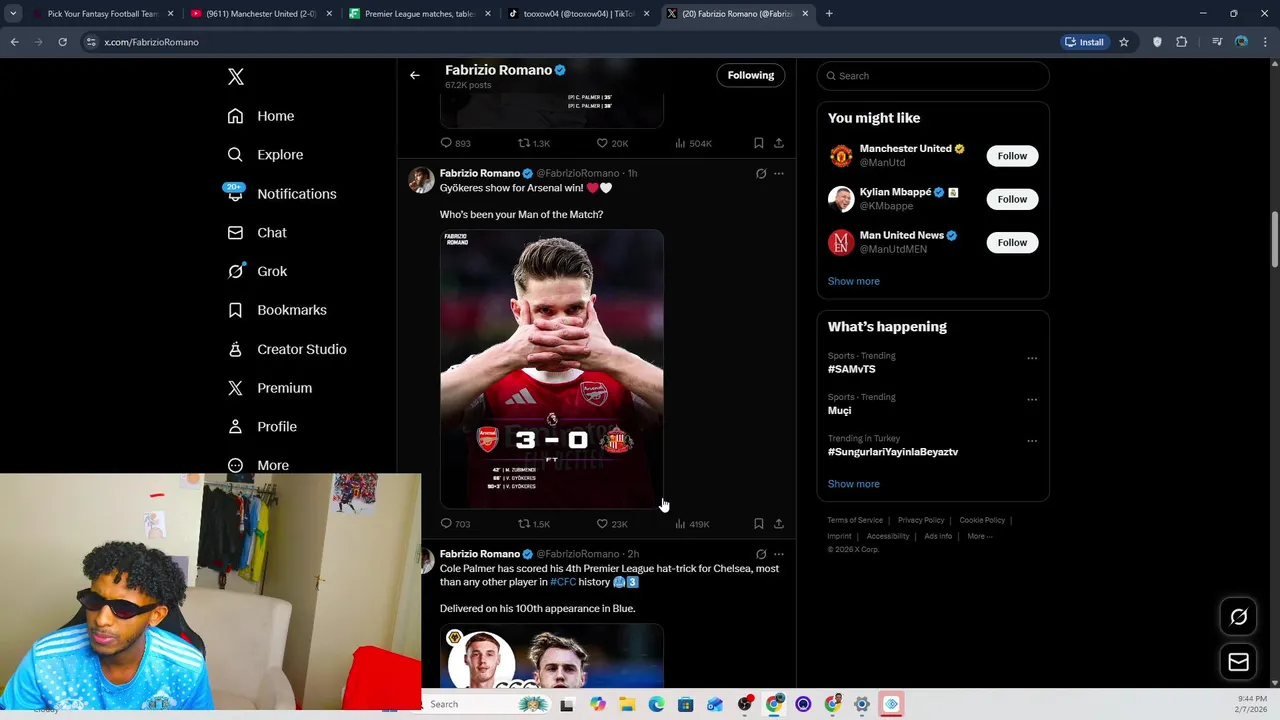The image size is (1280, 720).
Task: View analytics of the 504K views post
Action: point(692,143)
